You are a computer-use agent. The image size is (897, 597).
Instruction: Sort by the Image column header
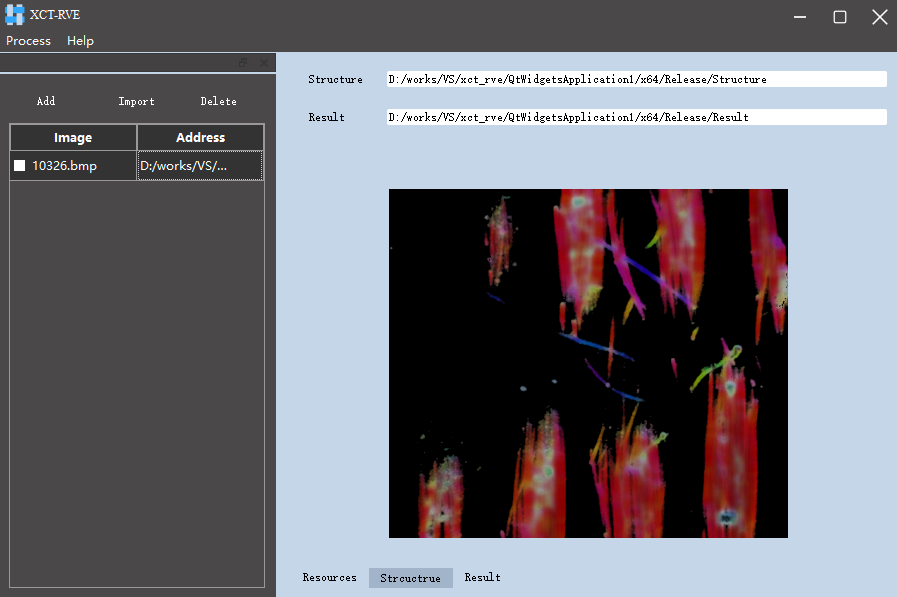(x=73, y=138)
